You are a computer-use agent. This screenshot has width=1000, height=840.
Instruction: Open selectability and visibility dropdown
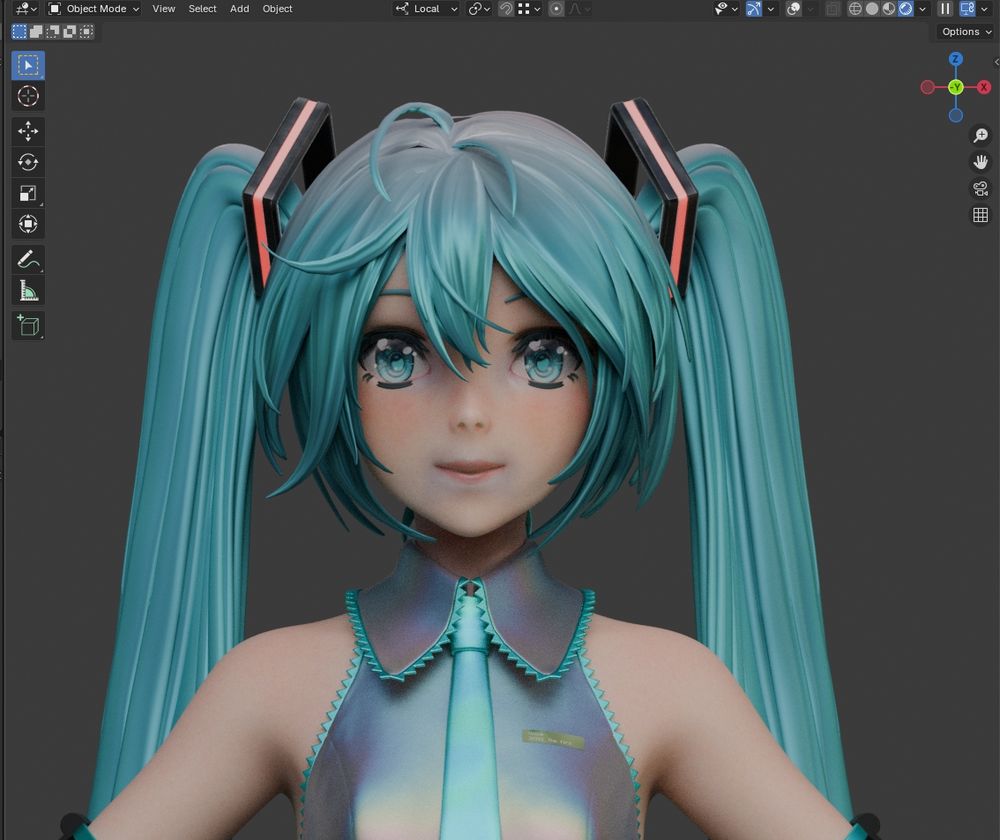(726, 9)
